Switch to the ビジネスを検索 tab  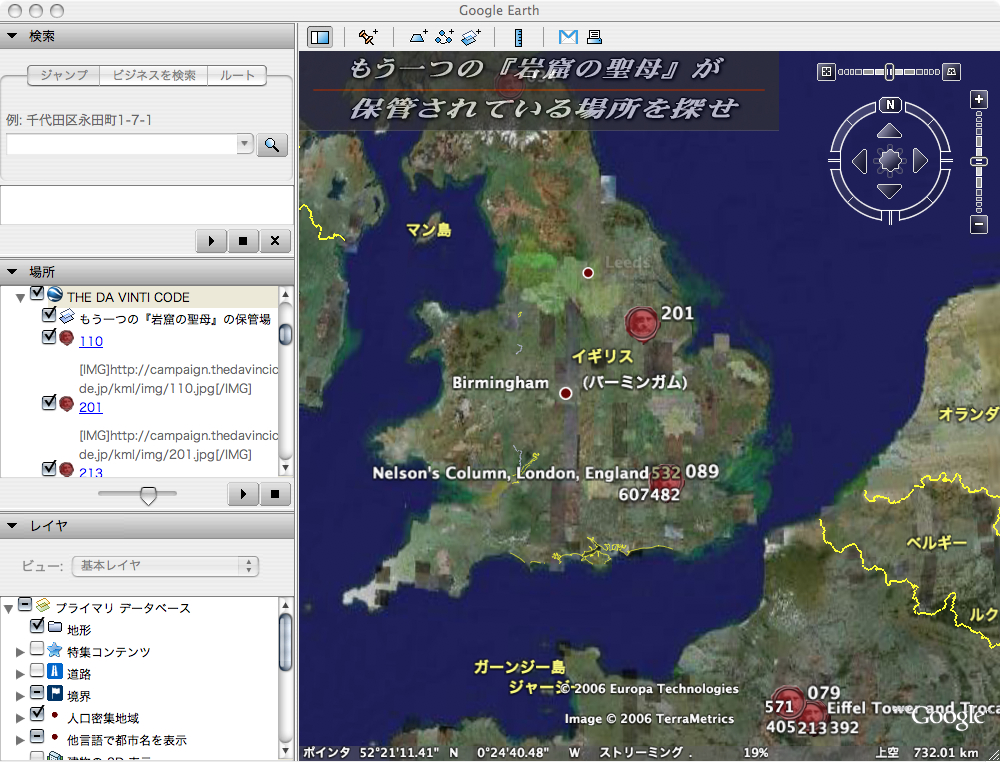(154, 75)
